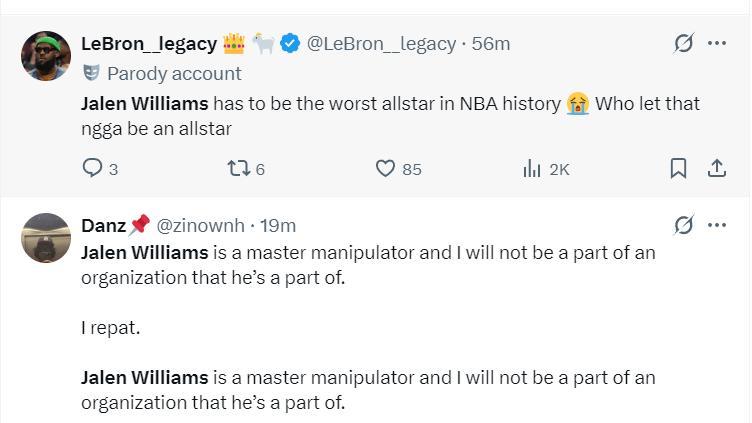The image size is (752, 423).
Task: Open Danz's profile avatar
Action: click(46, 238)
